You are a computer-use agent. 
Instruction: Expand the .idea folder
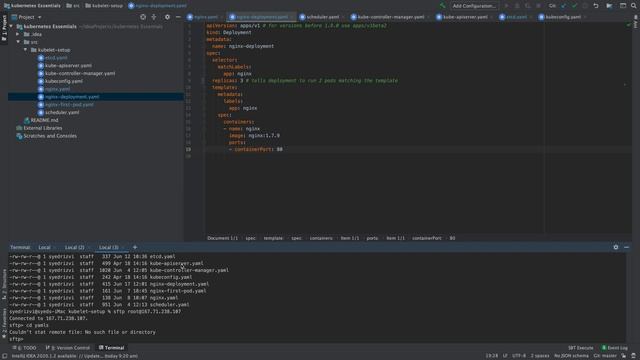(18, 34)
